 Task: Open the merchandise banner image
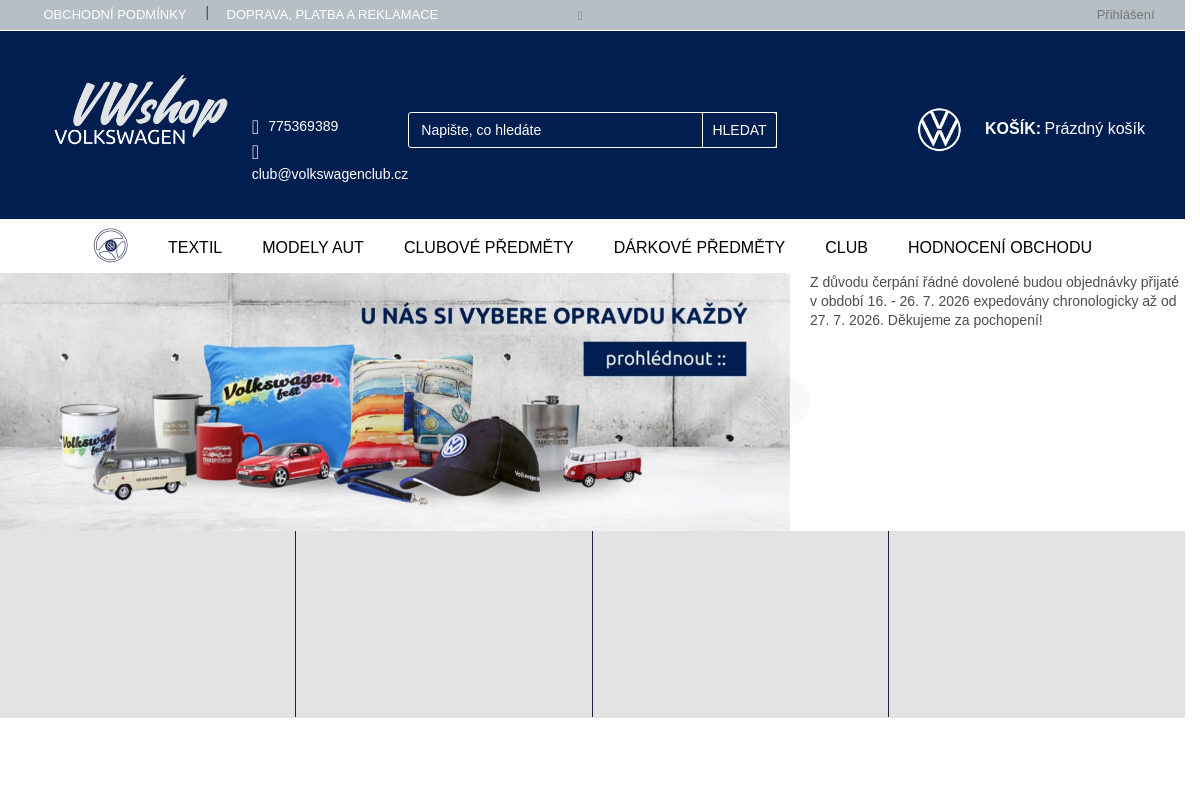point(395,402)
